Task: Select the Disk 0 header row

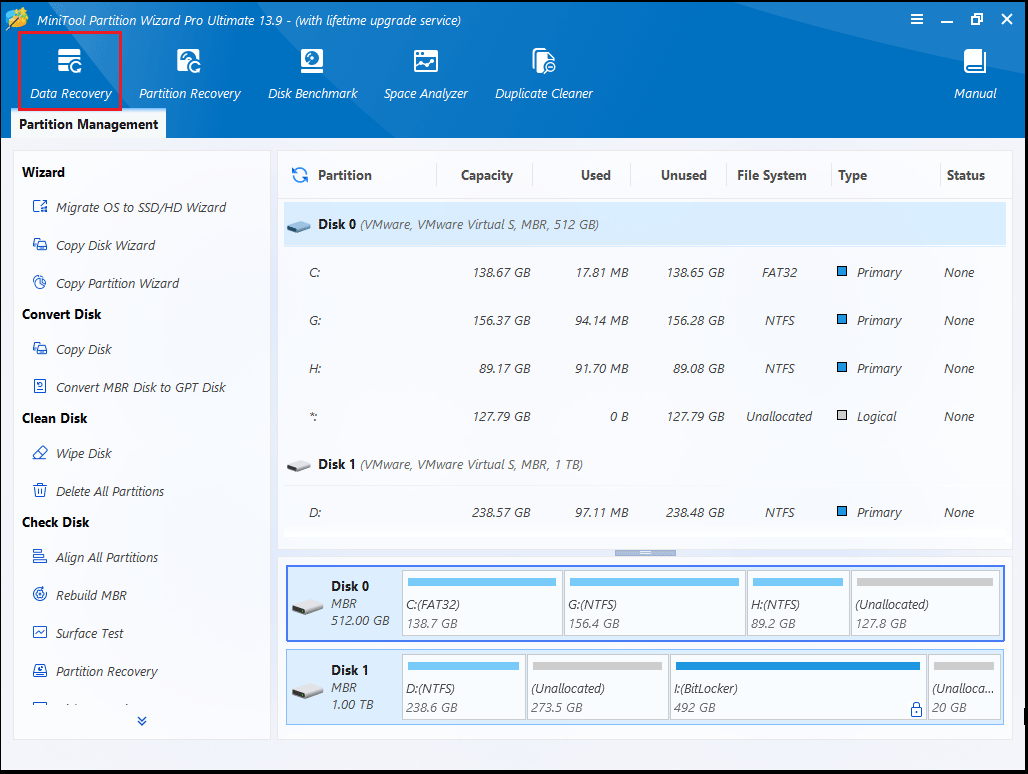Action: [644, 224]
